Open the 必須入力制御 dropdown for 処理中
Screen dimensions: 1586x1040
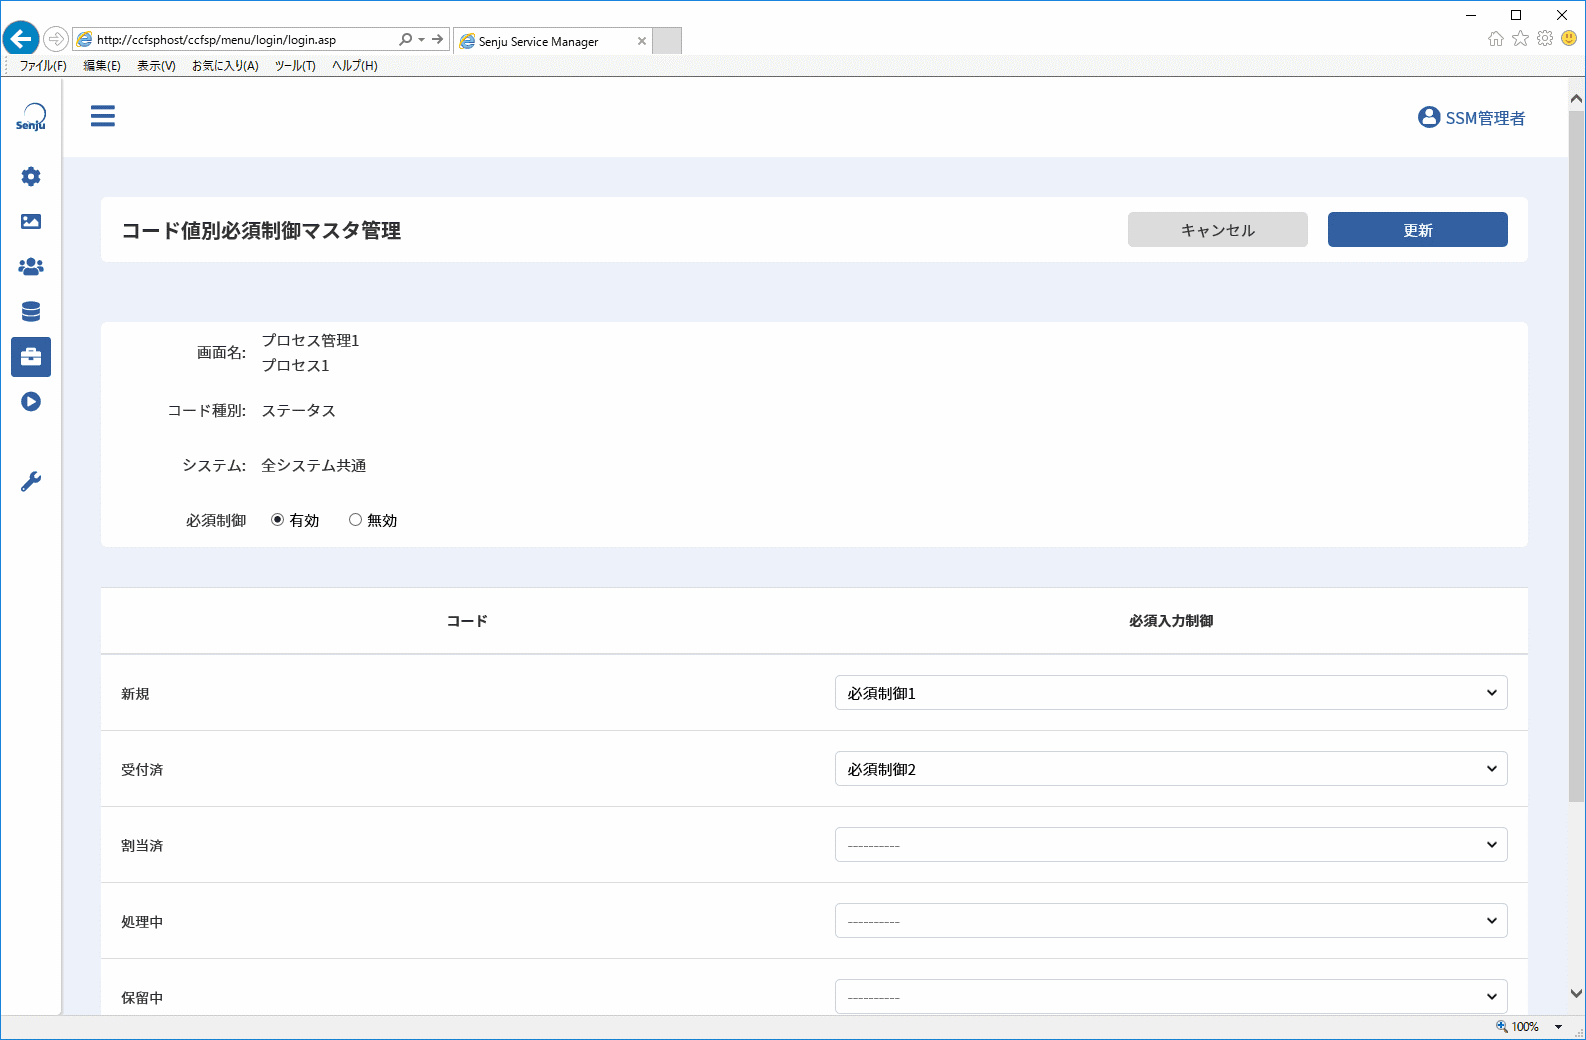pyautogui.click(x=1171, y=921)
